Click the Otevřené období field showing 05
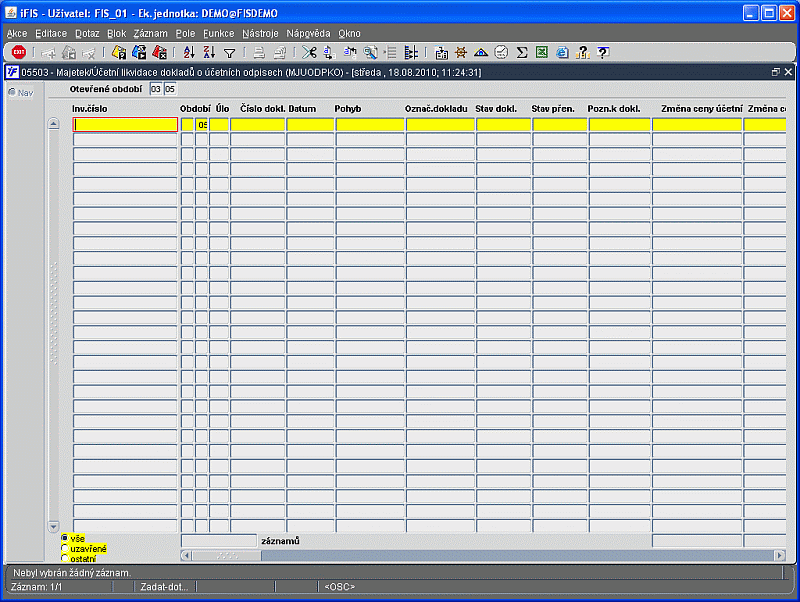This screenshot has height=602, width=800. (x=170, y=89)
